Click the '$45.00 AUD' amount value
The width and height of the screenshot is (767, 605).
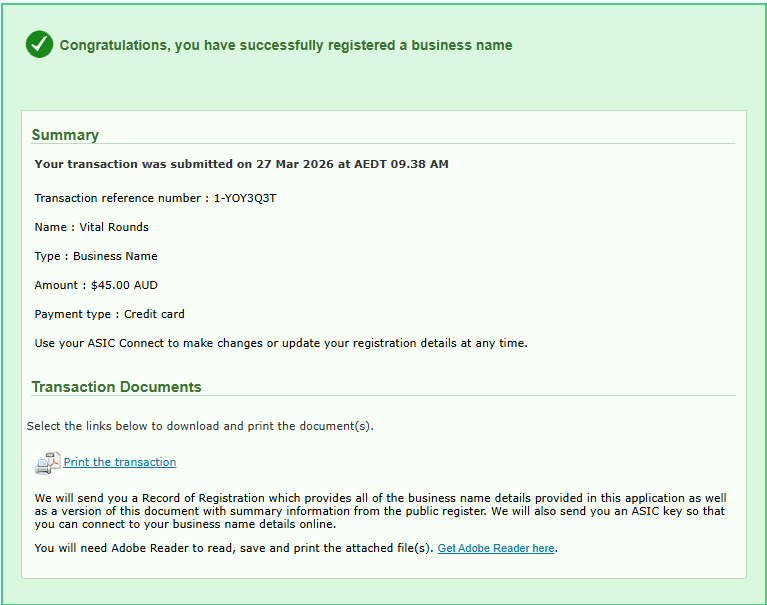click(x=124, y=285)
